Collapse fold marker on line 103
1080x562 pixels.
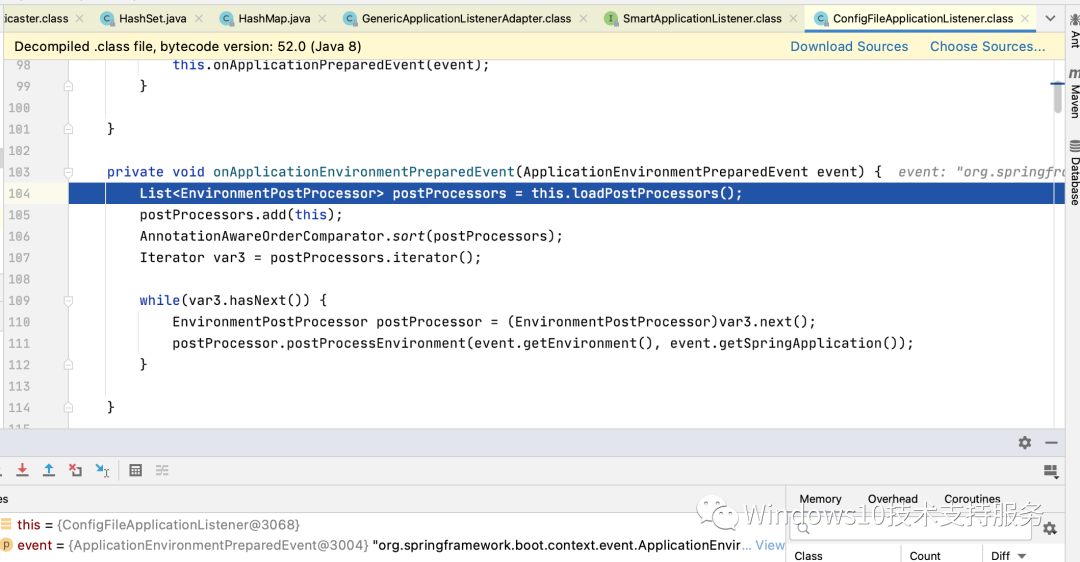(68, 172)
